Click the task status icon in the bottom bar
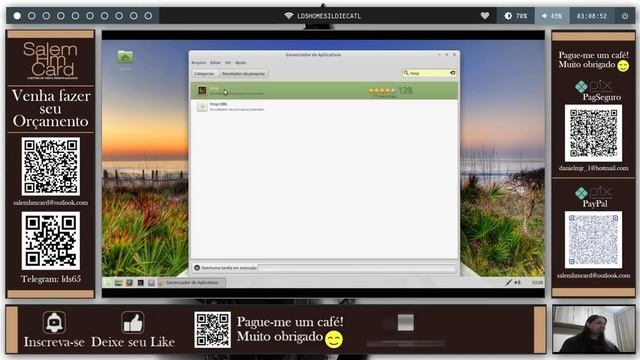Screen dimensions: 640x360 coord(197,268)
